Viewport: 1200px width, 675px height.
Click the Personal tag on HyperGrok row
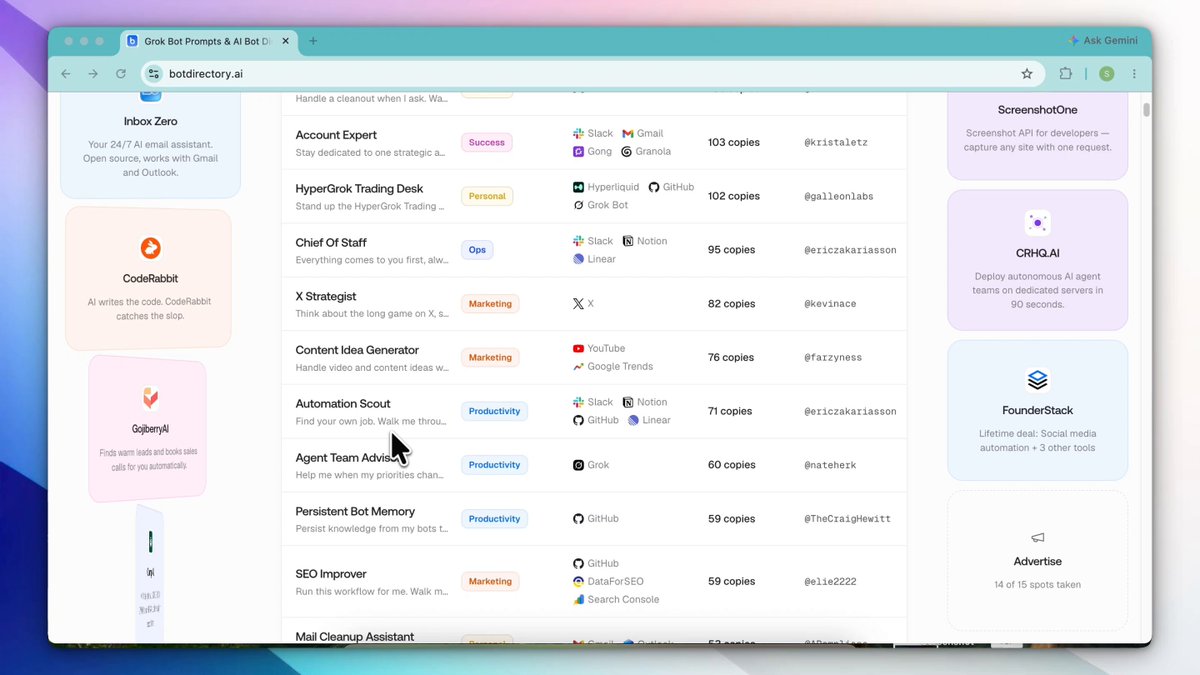pyautogui.click(x=487, y=196)
